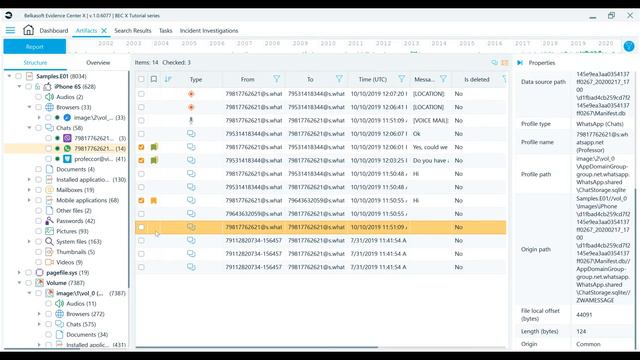Switch to Search Results tab
The height and width of the screenshot is (360, 640).
tap(133, 31)
